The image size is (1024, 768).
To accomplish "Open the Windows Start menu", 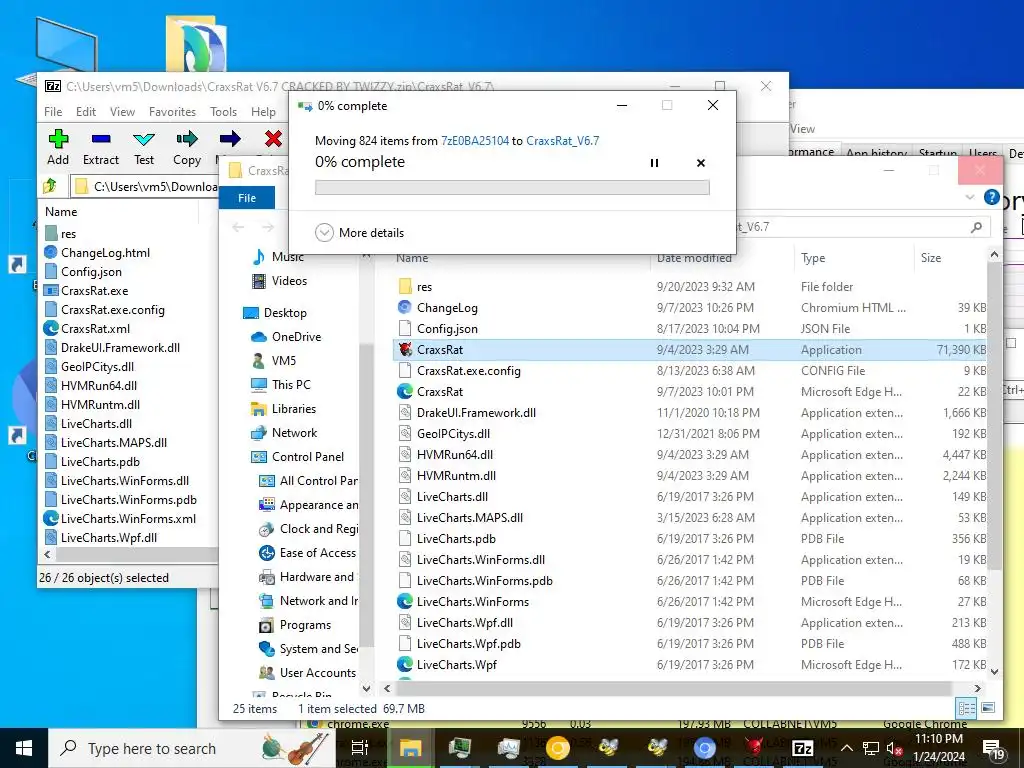I will (24, 748).
